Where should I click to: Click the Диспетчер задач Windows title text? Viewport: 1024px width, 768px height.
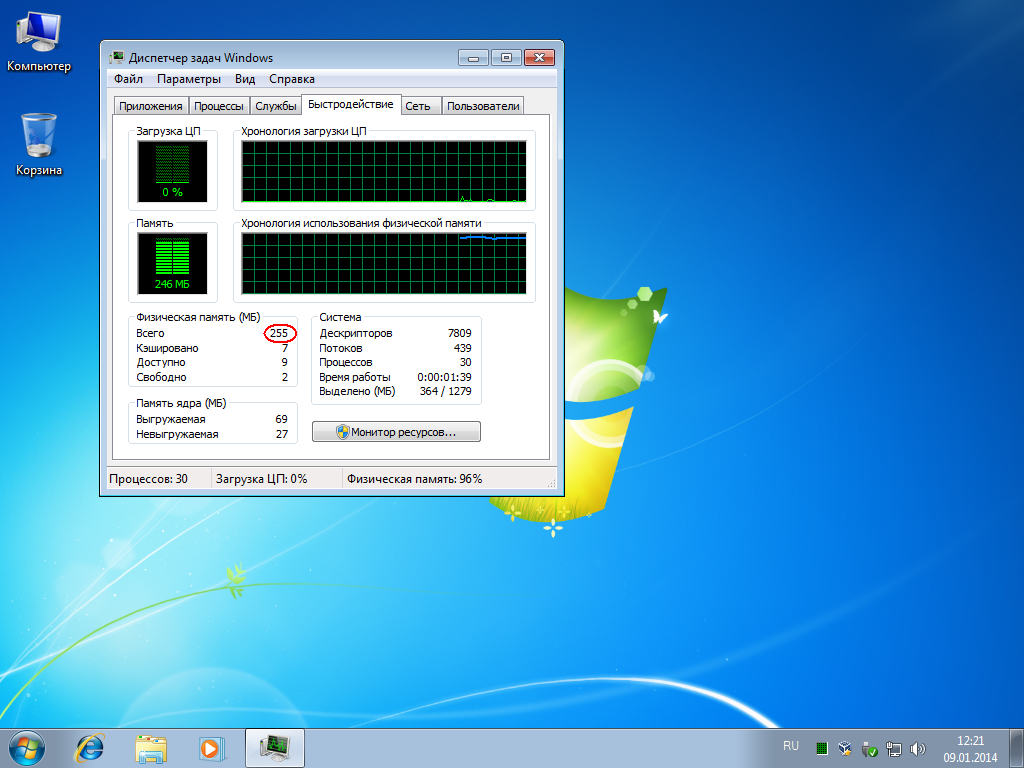pyautogui.click(x=200, y=57)
